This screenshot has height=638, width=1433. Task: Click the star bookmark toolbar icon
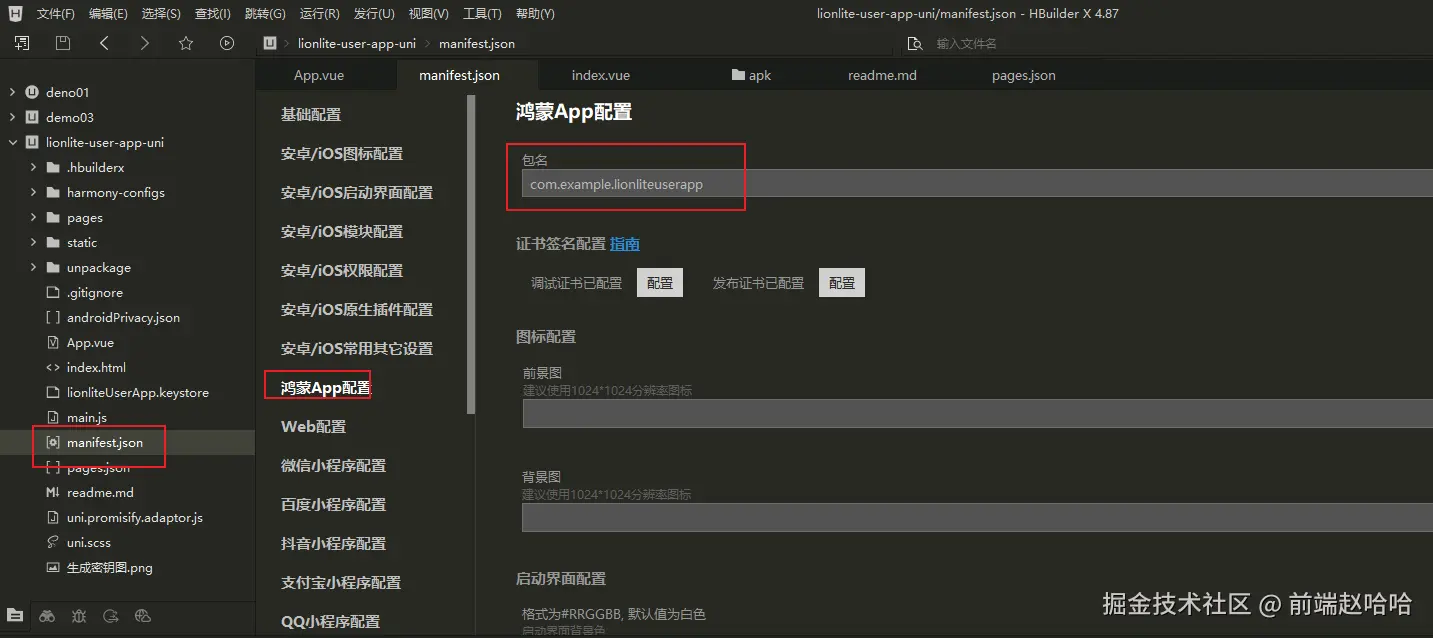[x=186, y=43]
